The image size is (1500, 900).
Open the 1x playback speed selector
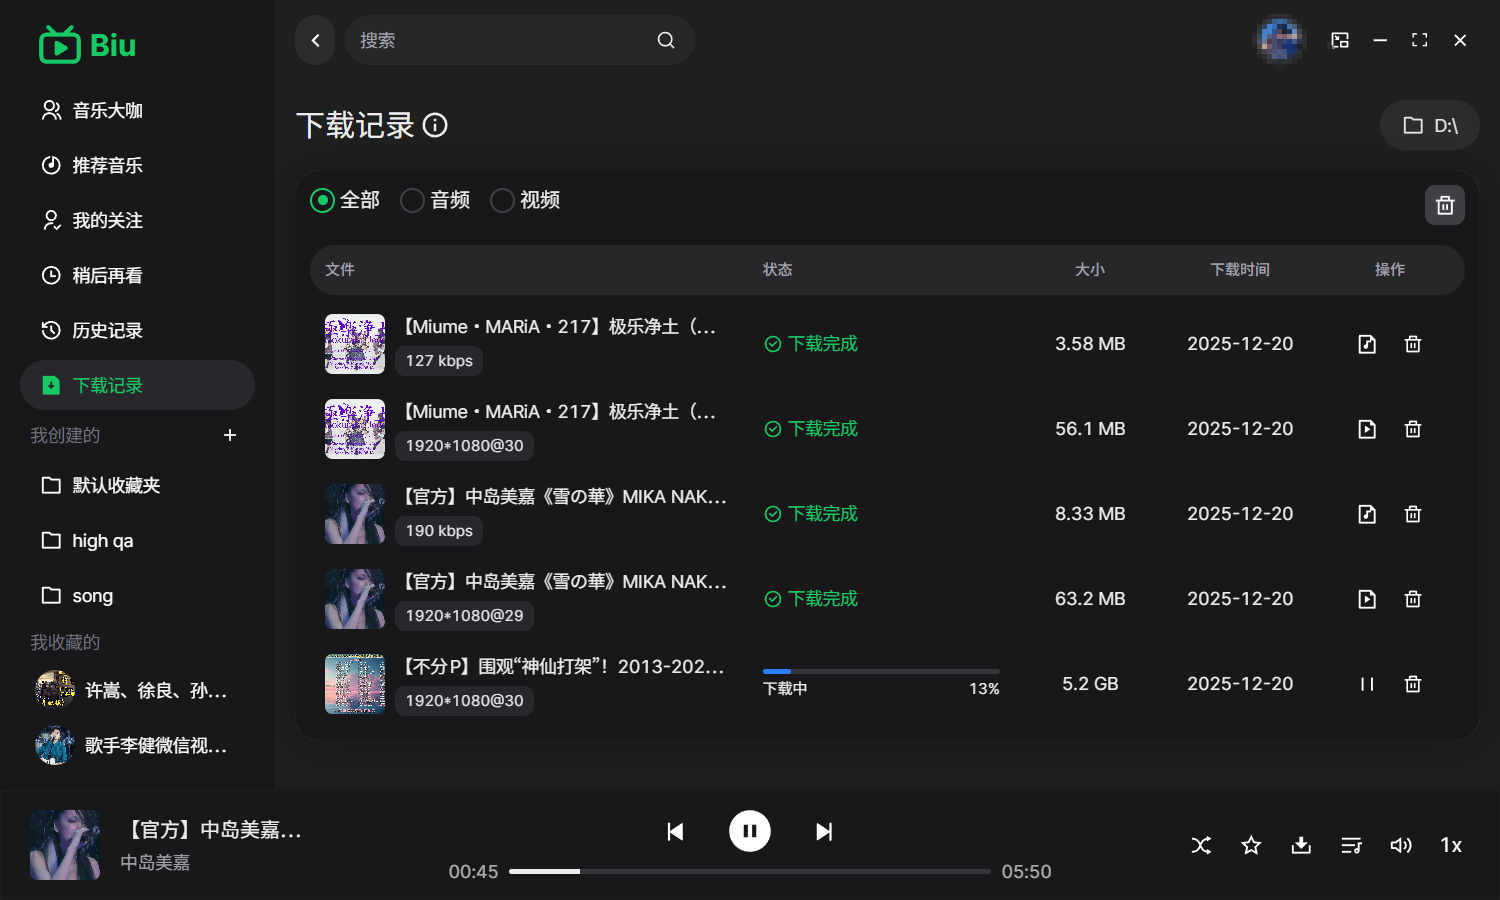(x=1451, y=846)
